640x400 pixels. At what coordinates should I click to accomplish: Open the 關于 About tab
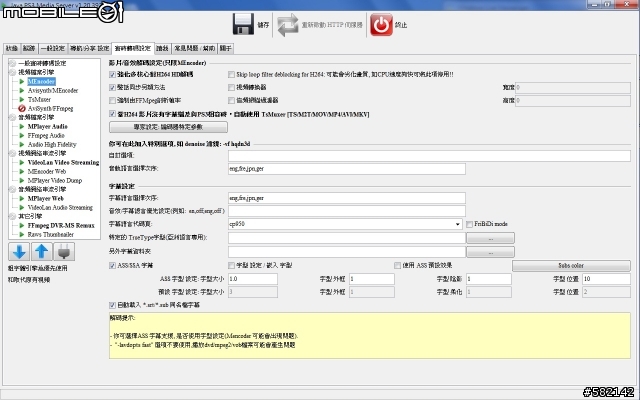pyautogui.click(x=226, y=48)
